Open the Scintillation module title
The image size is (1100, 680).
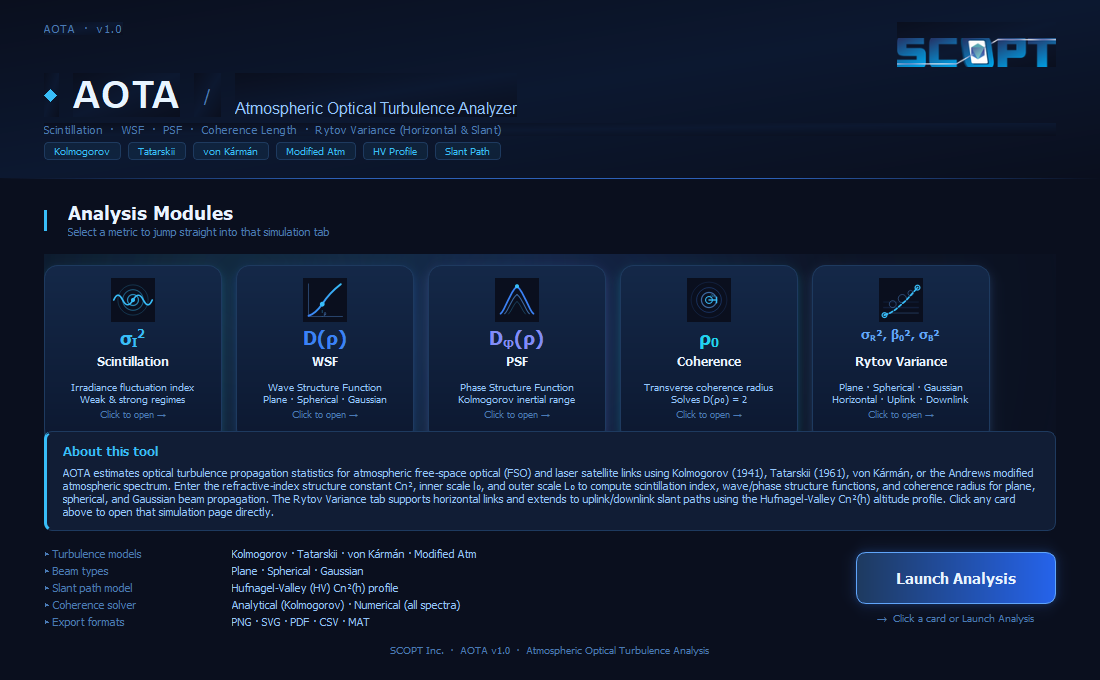tap(133, 361)
